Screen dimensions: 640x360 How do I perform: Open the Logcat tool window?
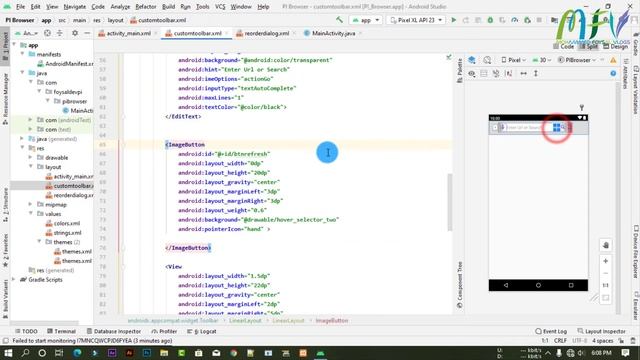pyautogui.click(x=202, y=331)
